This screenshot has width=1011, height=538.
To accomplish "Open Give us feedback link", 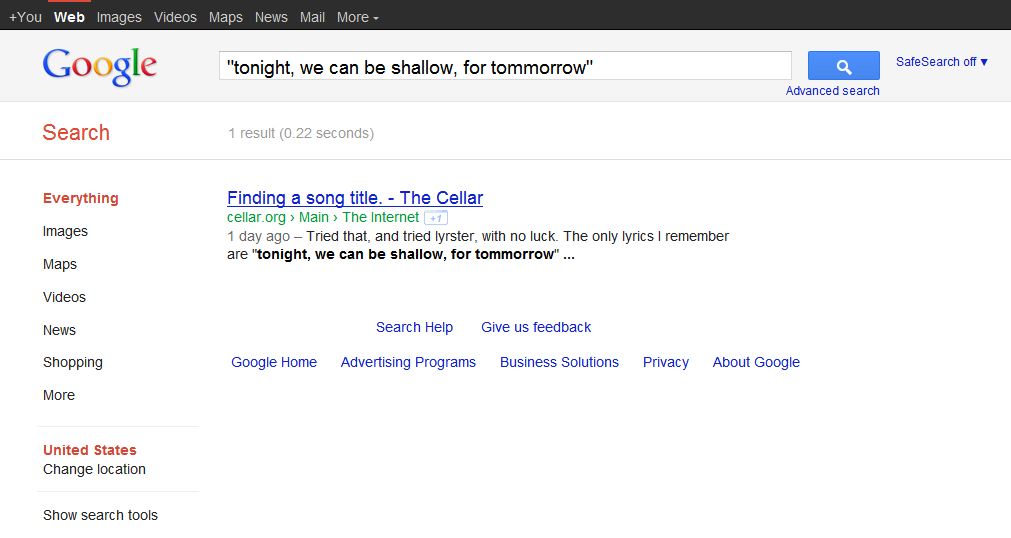I will [x=536, y=327].
